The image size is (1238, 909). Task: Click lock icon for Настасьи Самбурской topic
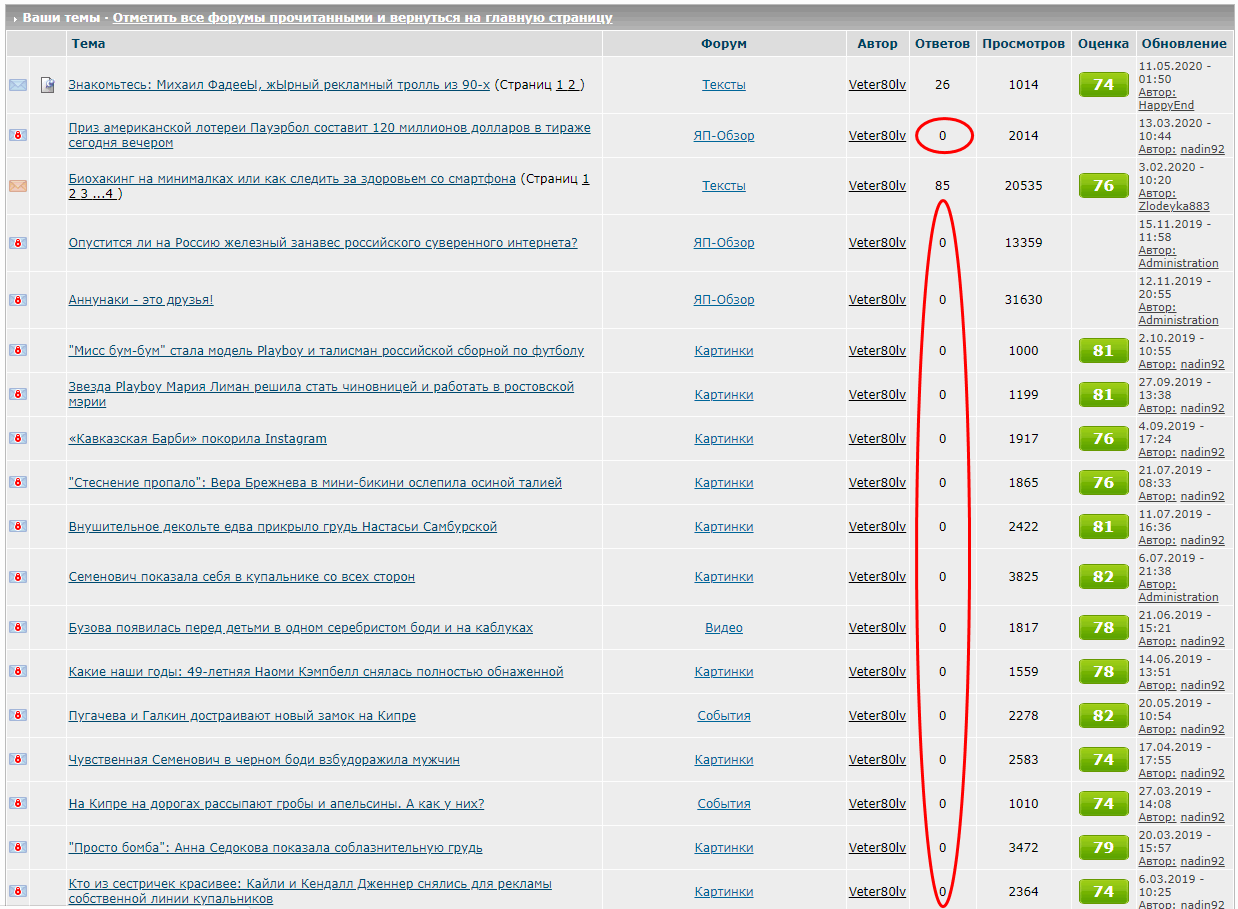[x=18, y=526]
